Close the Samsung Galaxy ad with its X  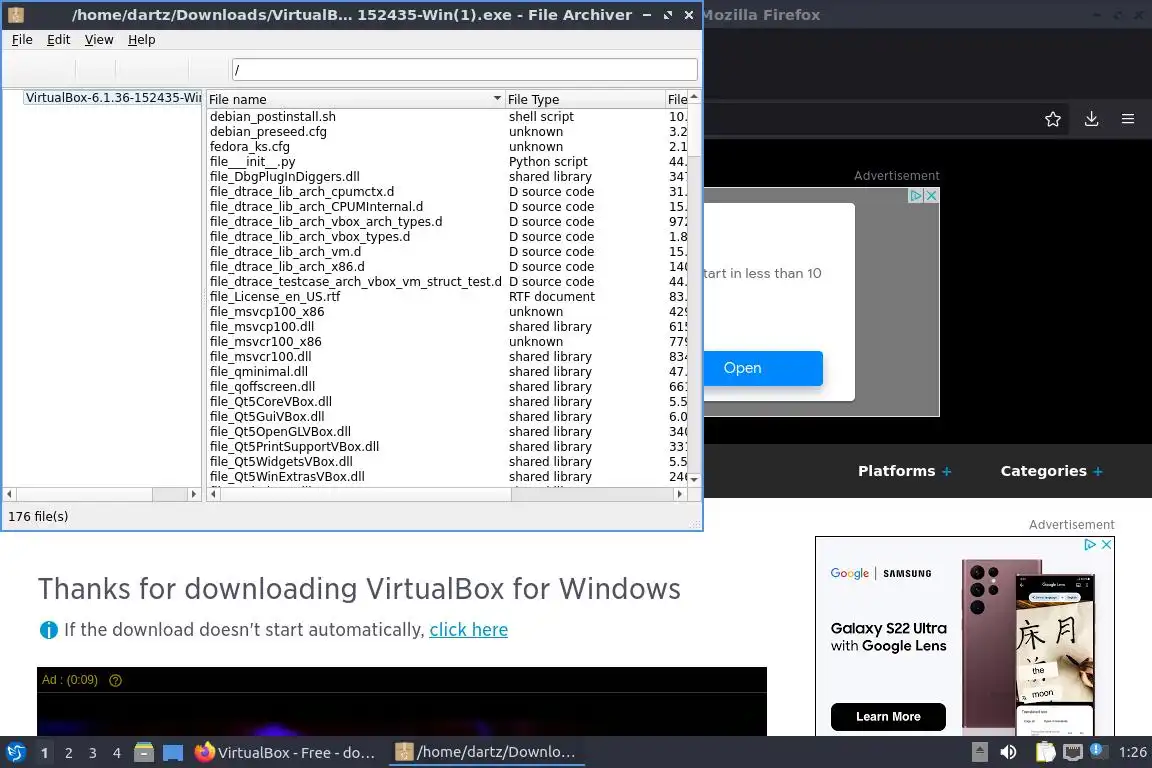click(1106, 545)
